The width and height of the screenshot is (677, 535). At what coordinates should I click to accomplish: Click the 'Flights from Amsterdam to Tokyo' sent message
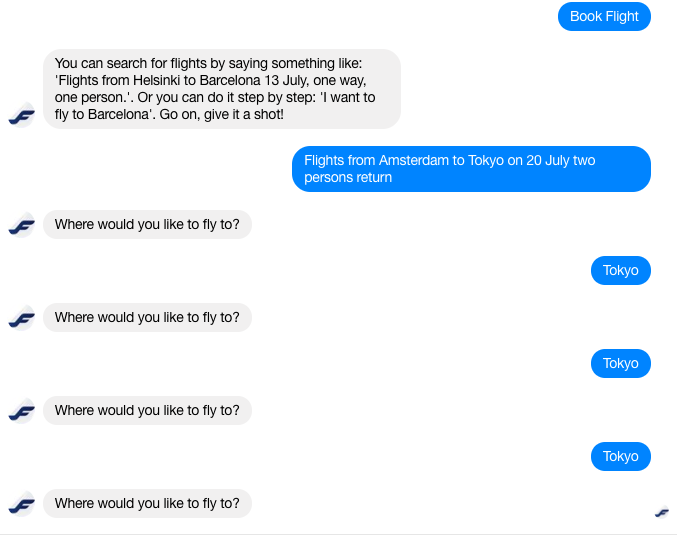471,169
